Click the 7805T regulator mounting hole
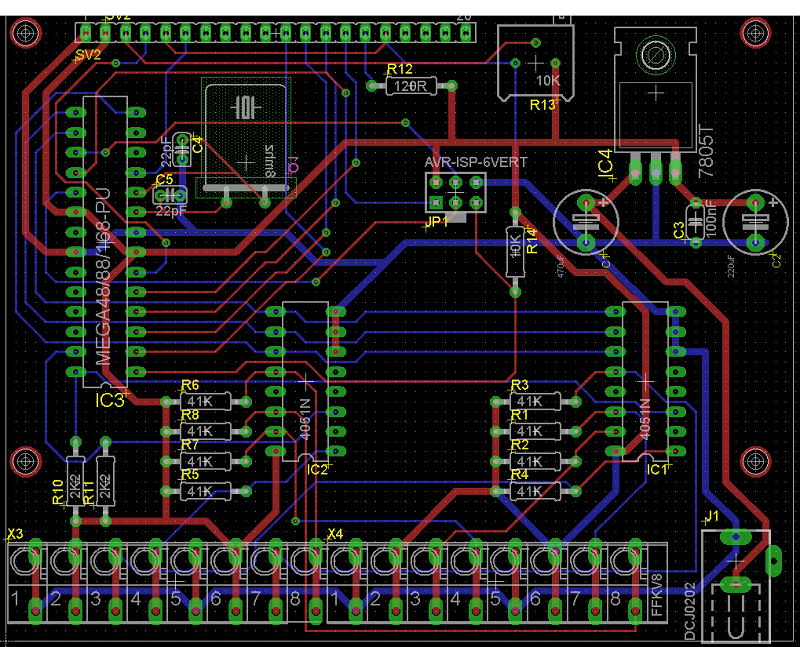The width and height of the screenshot is (800, 647). click(655, 54)
